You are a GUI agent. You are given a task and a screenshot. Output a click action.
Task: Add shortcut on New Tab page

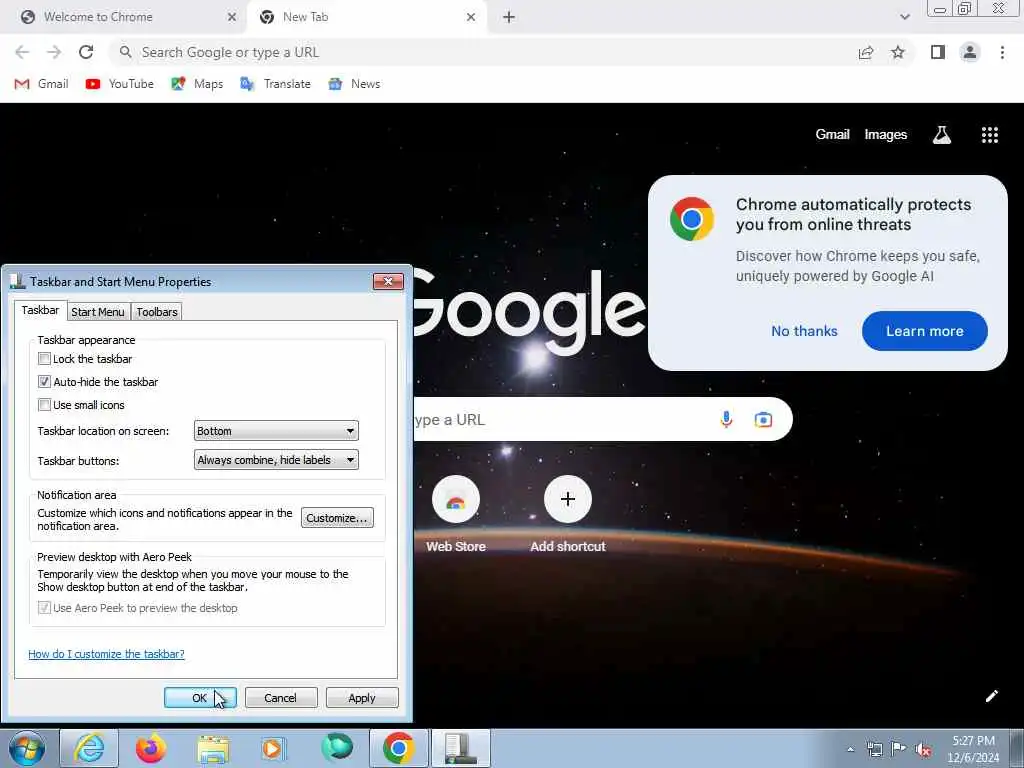[x=568, y=515]
